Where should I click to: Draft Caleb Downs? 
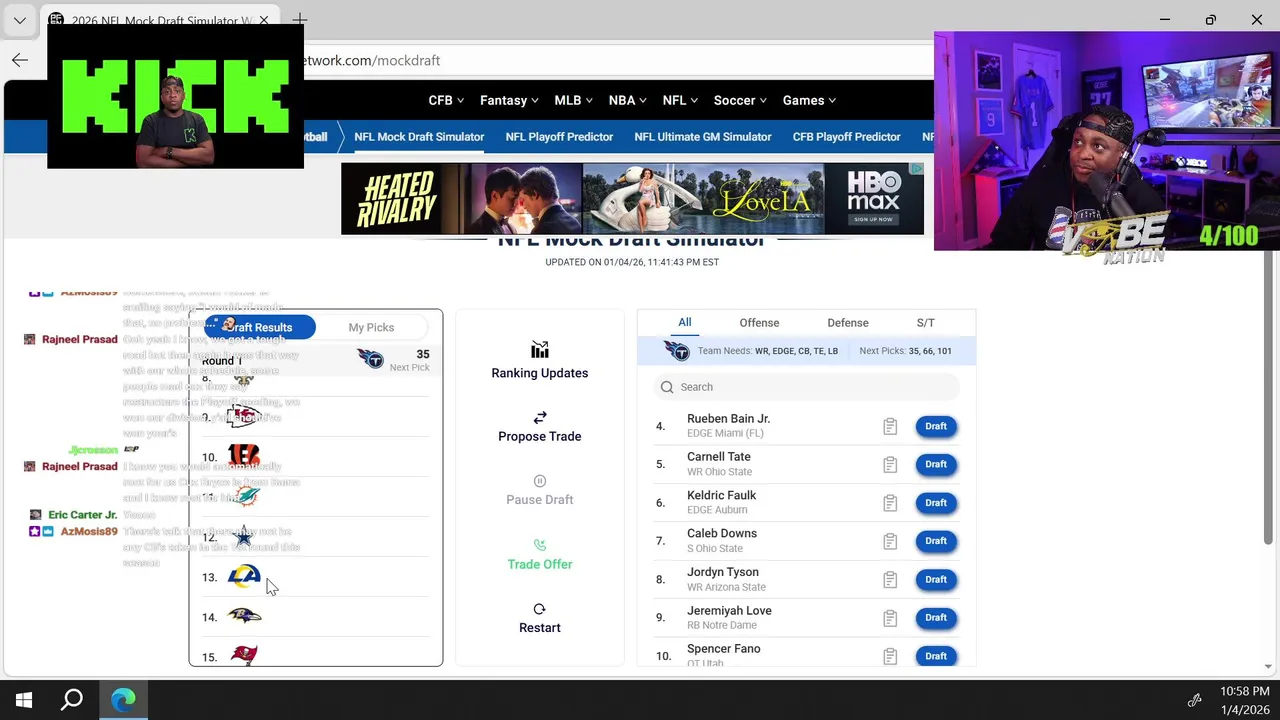pyautogui.click(x=936, y=541)
